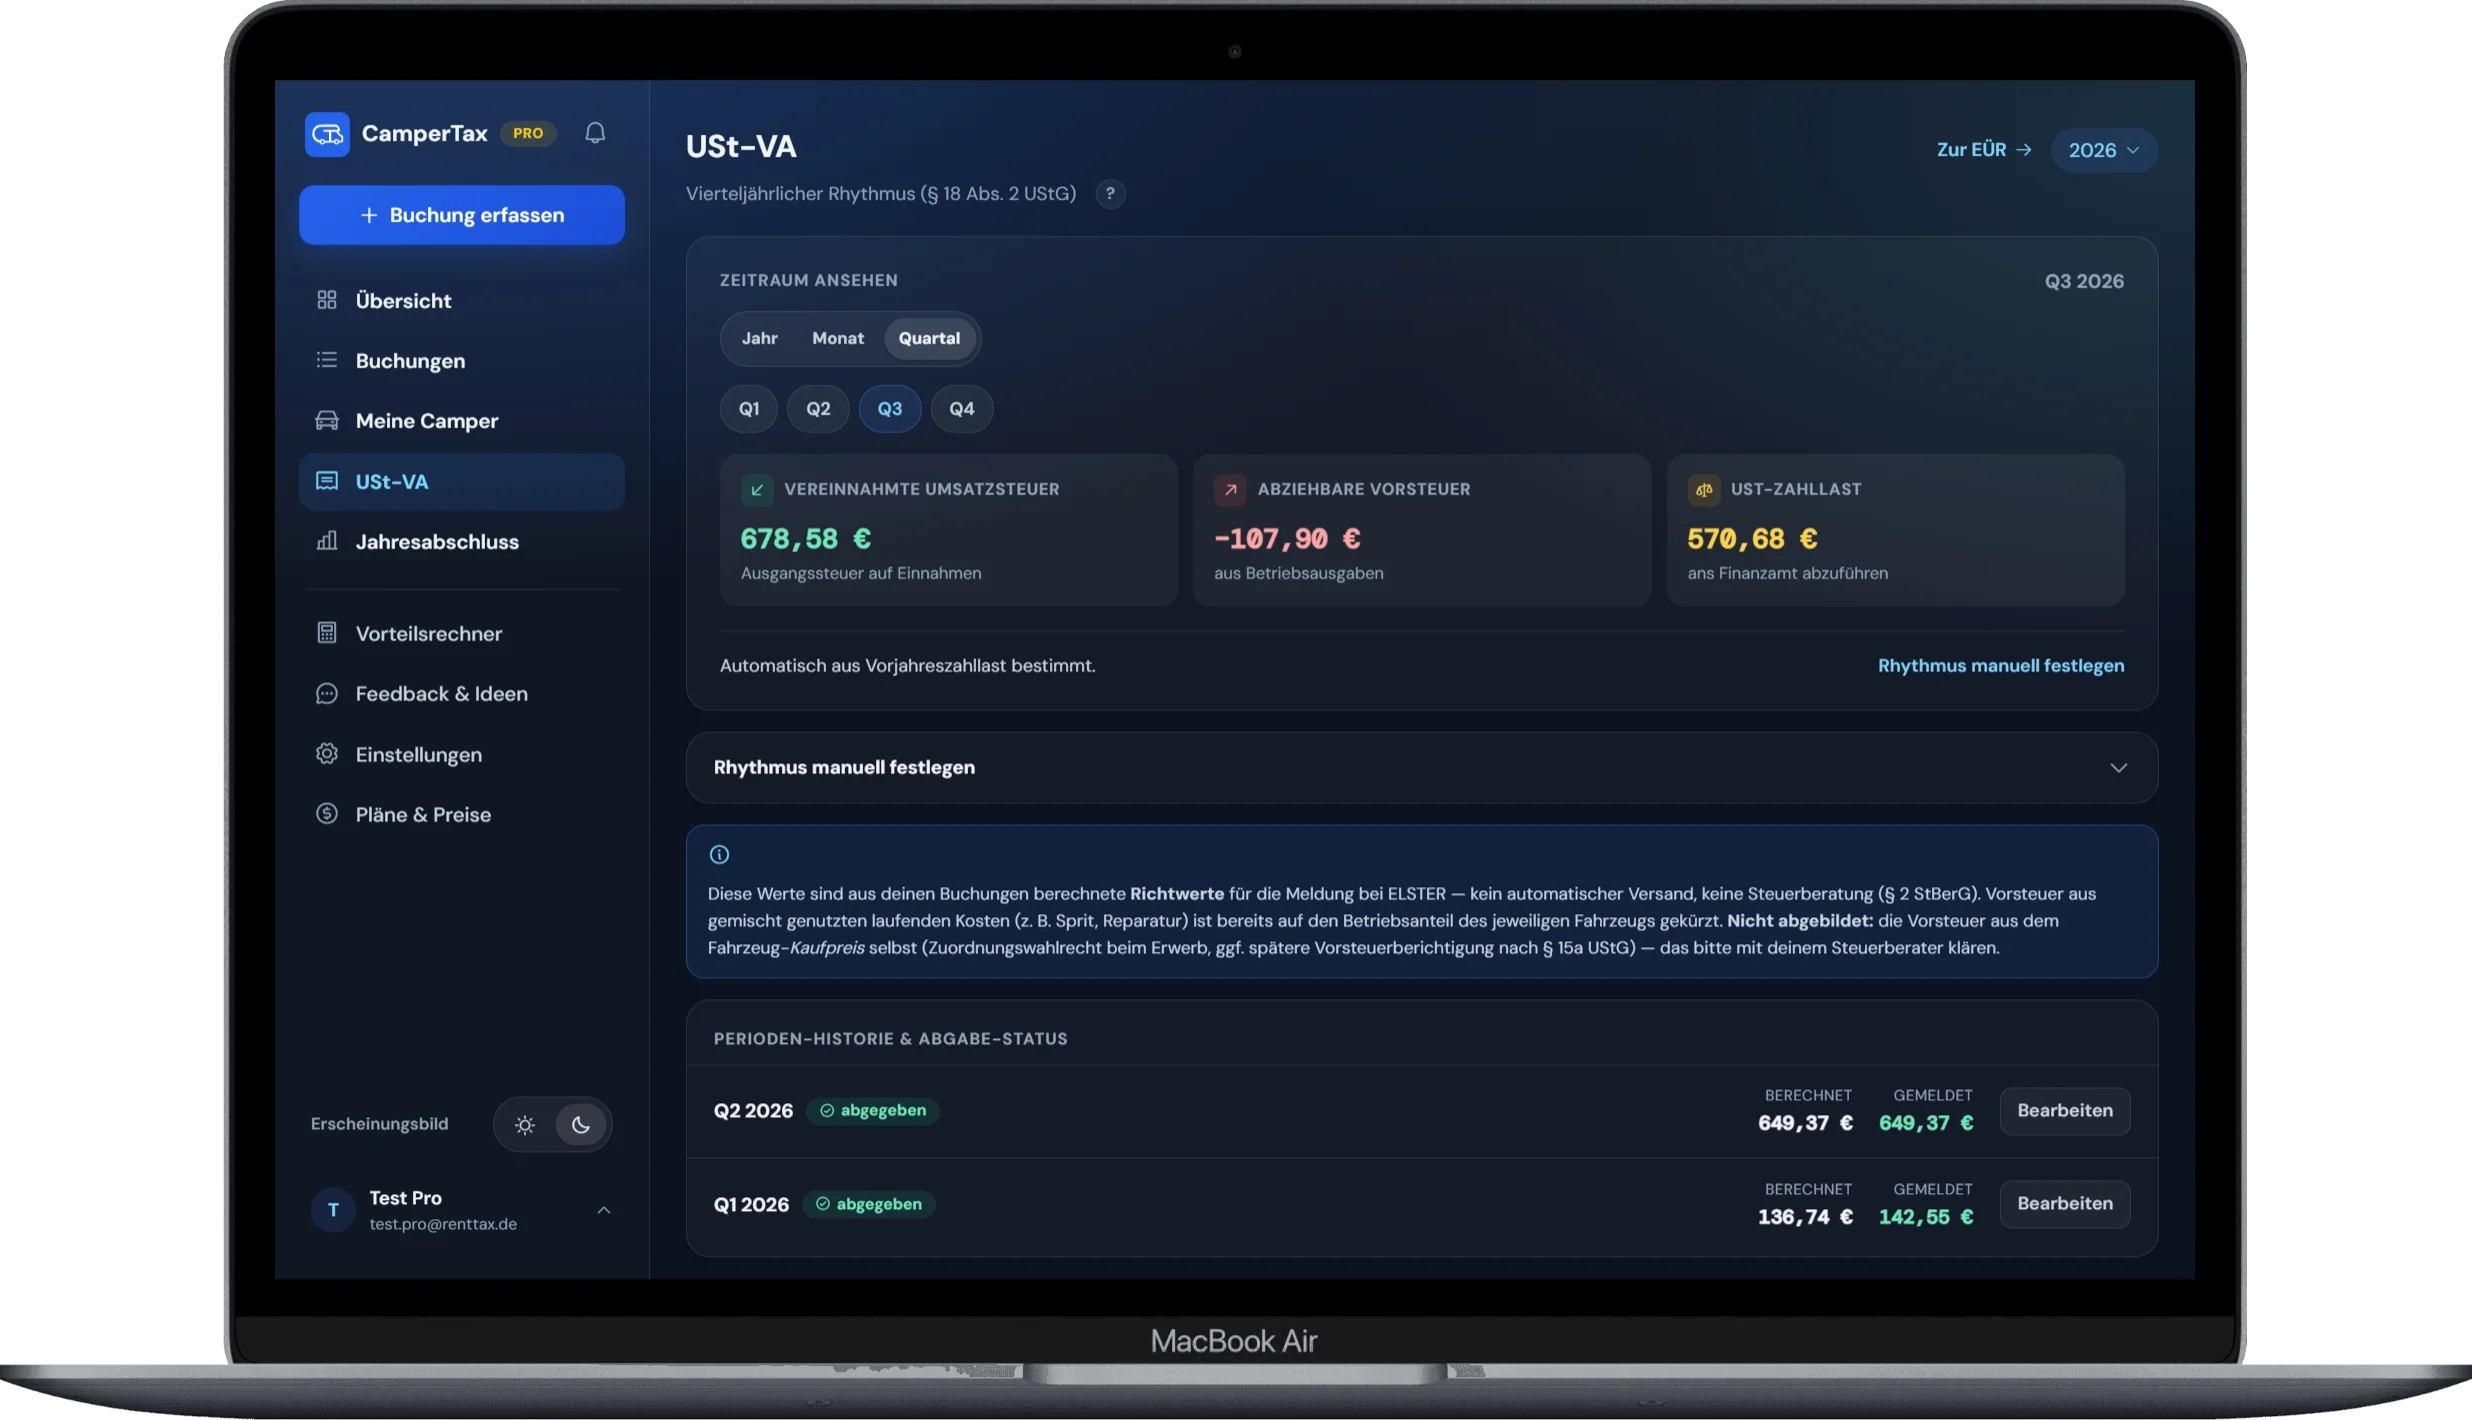Click the Feedback & Ideen chat icon
Screen dimensions: 2472x1420
(327, 693)
